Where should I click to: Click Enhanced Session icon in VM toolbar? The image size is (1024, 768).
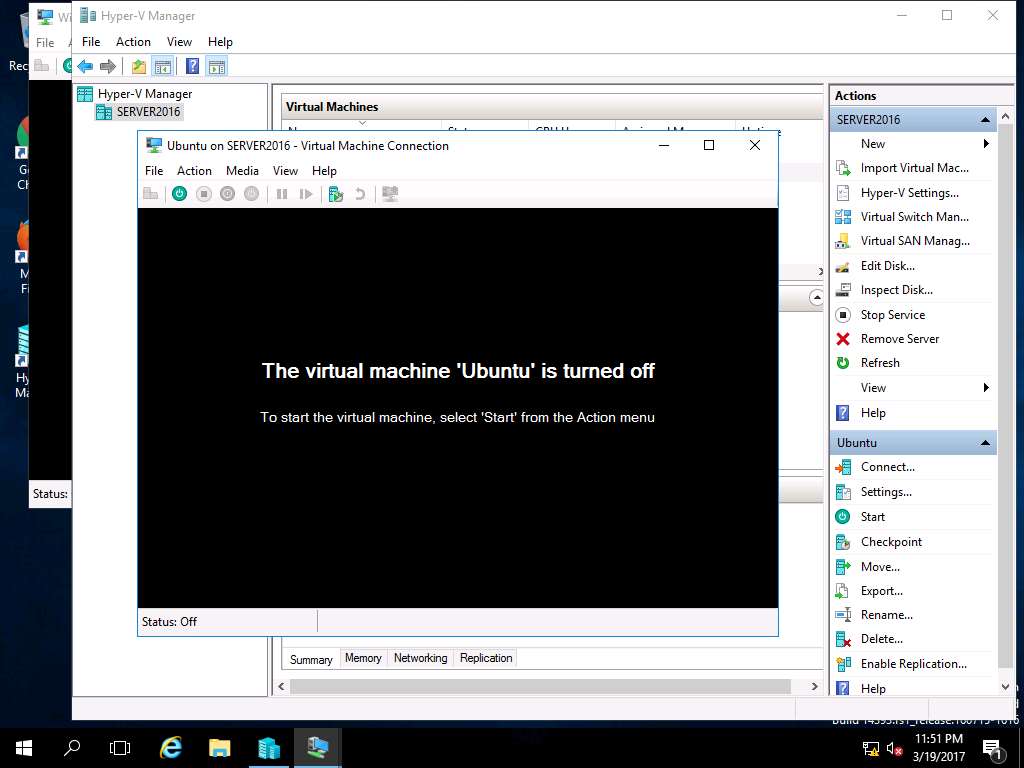tap(391, 194)
